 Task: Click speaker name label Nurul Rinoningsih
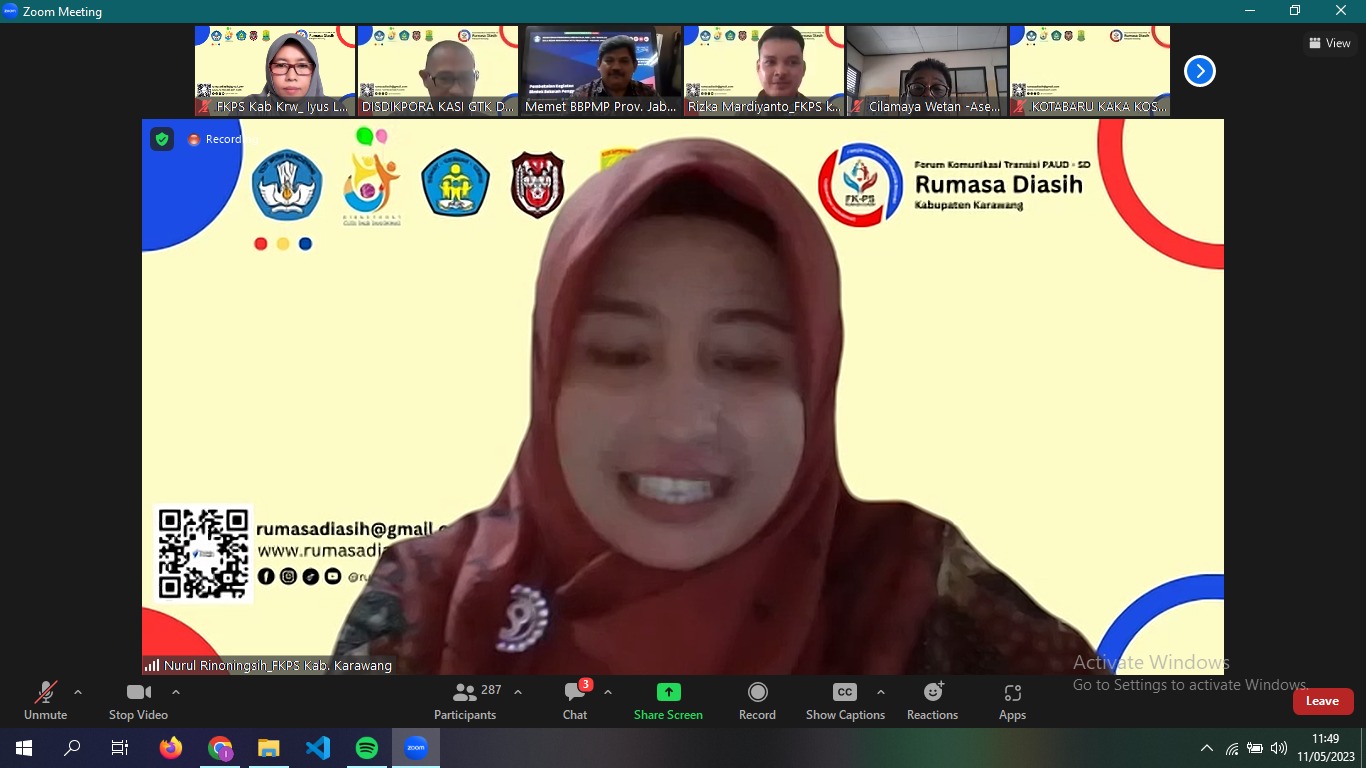pyautogui.click(x=269, y=665)
